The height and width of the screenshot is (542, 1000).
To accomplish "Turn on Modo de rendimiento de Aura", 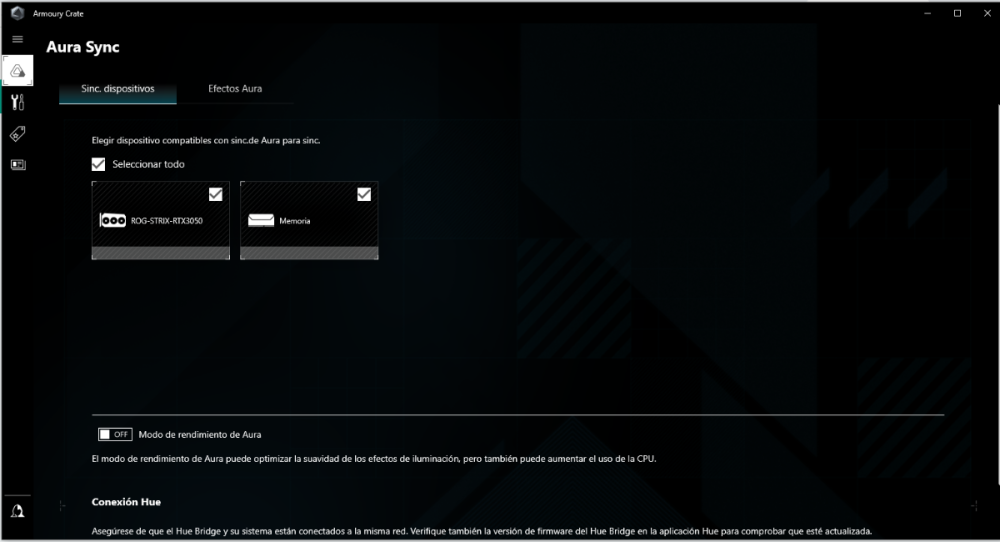I will pyautogui.click(x=115, y=434).
